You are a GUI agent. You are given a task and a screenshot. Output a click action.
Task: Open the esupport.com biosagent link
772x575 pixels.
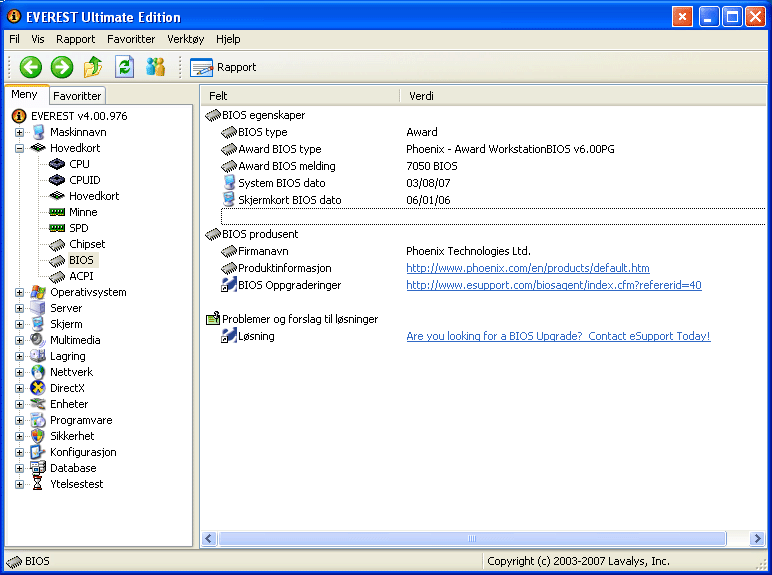point(554,285)
